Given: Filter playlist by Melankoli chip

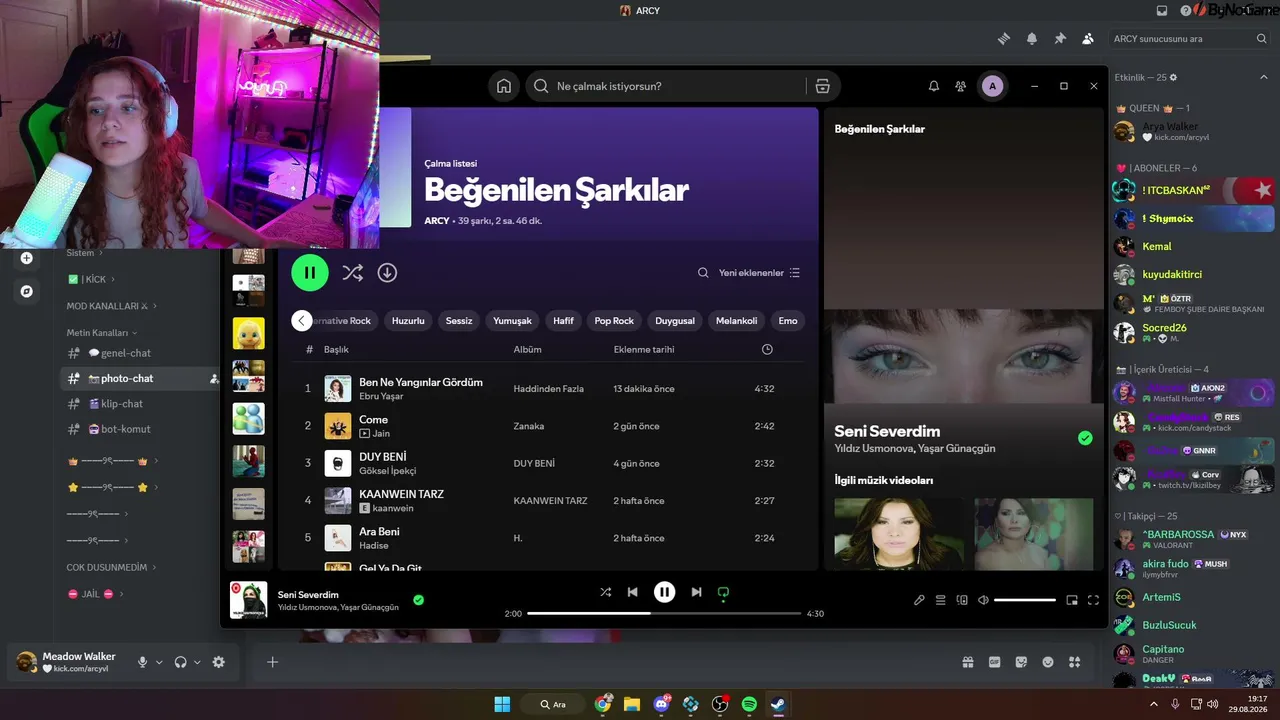Looking at the screenshot, I should pos(737,321).
